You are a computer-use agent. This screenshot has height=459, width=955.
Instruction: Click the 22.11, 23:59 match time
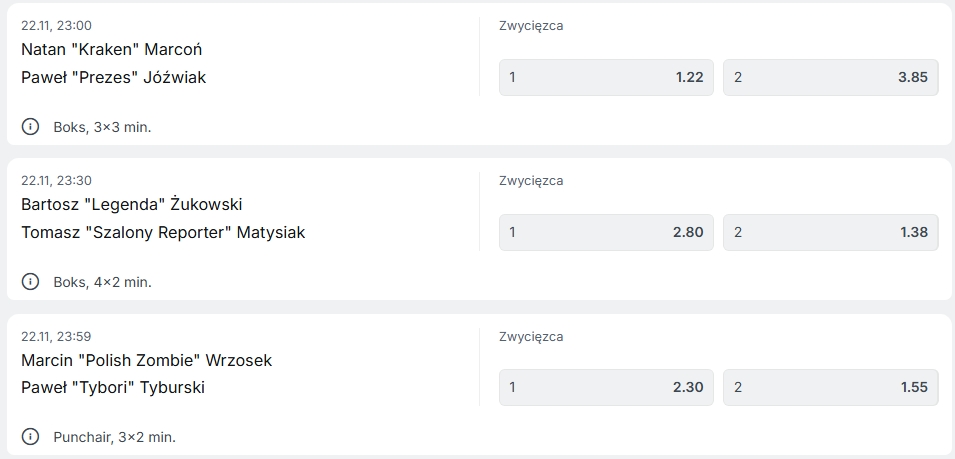pos(56,336)
